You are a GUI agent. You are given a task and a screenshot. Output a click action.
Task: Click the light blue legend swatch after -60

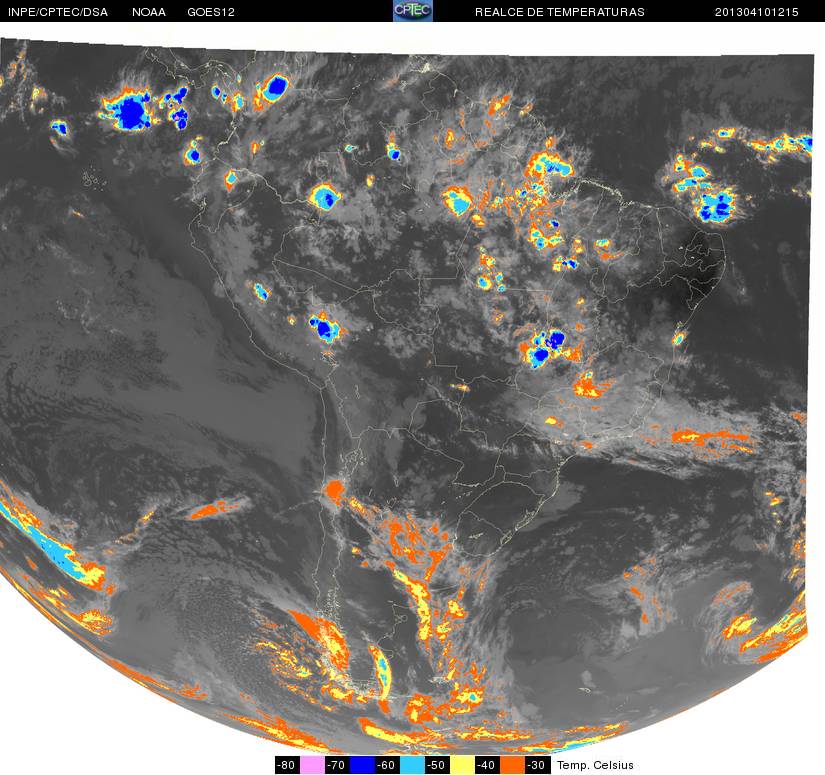coord(412,765)
